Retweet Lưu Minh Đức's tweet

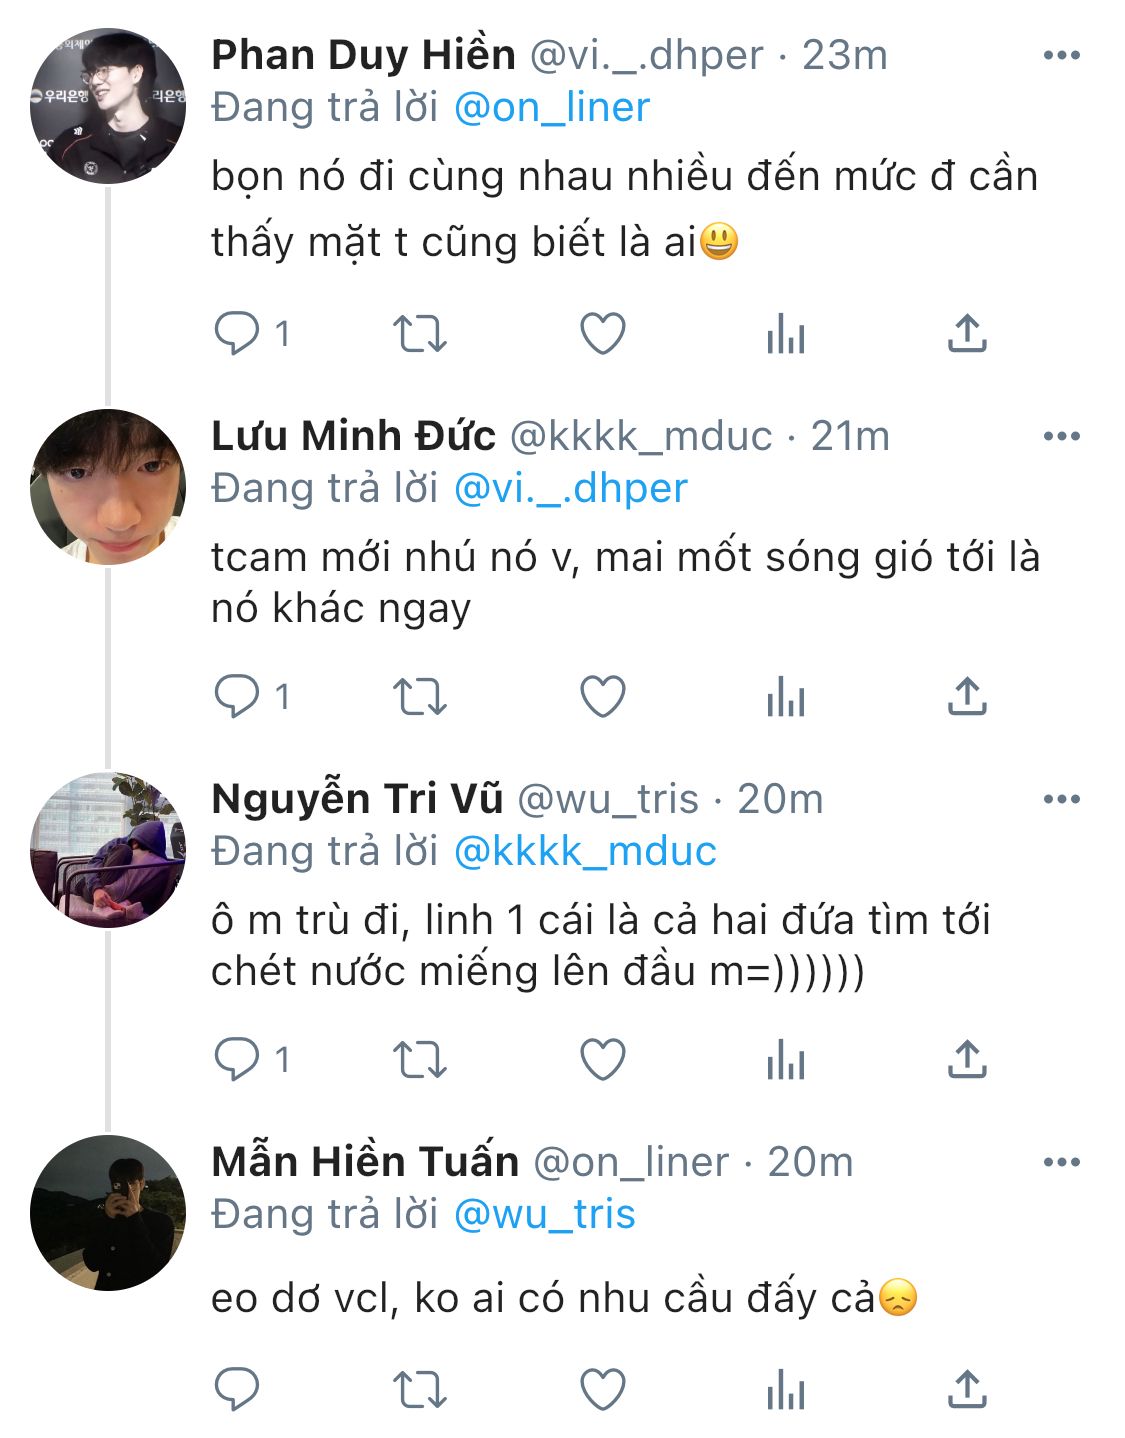[419, 697]
